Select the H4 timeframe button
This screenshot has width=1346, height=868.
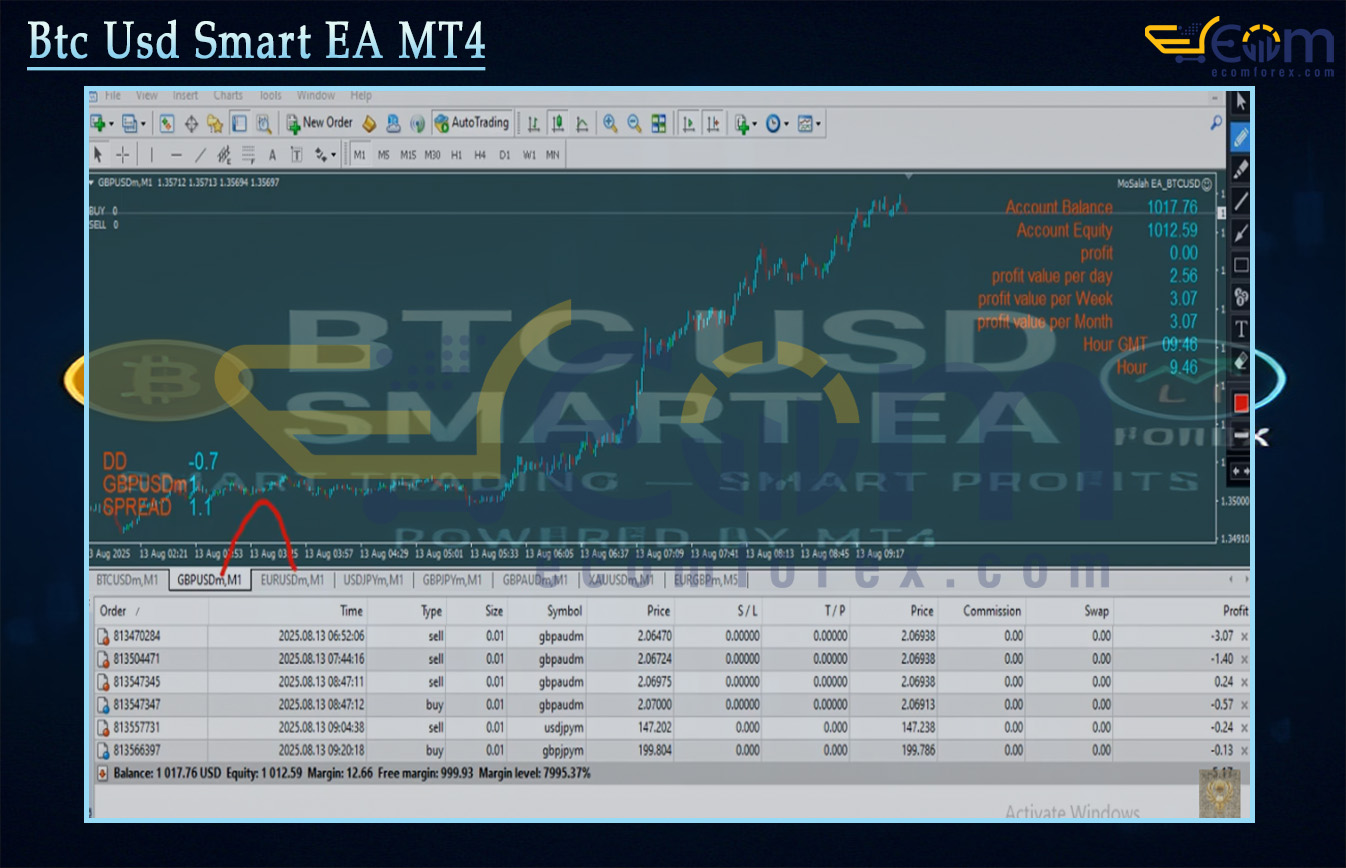click(x=480, y=155)
